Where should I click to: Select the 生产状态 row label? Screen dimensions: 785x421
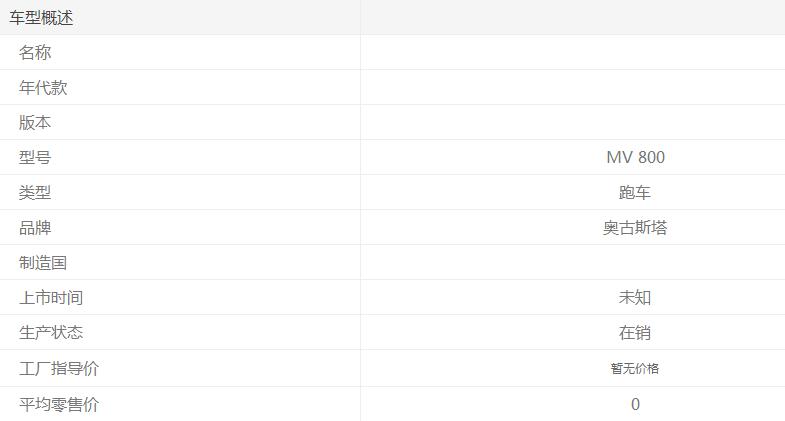[x=51, y=332]
